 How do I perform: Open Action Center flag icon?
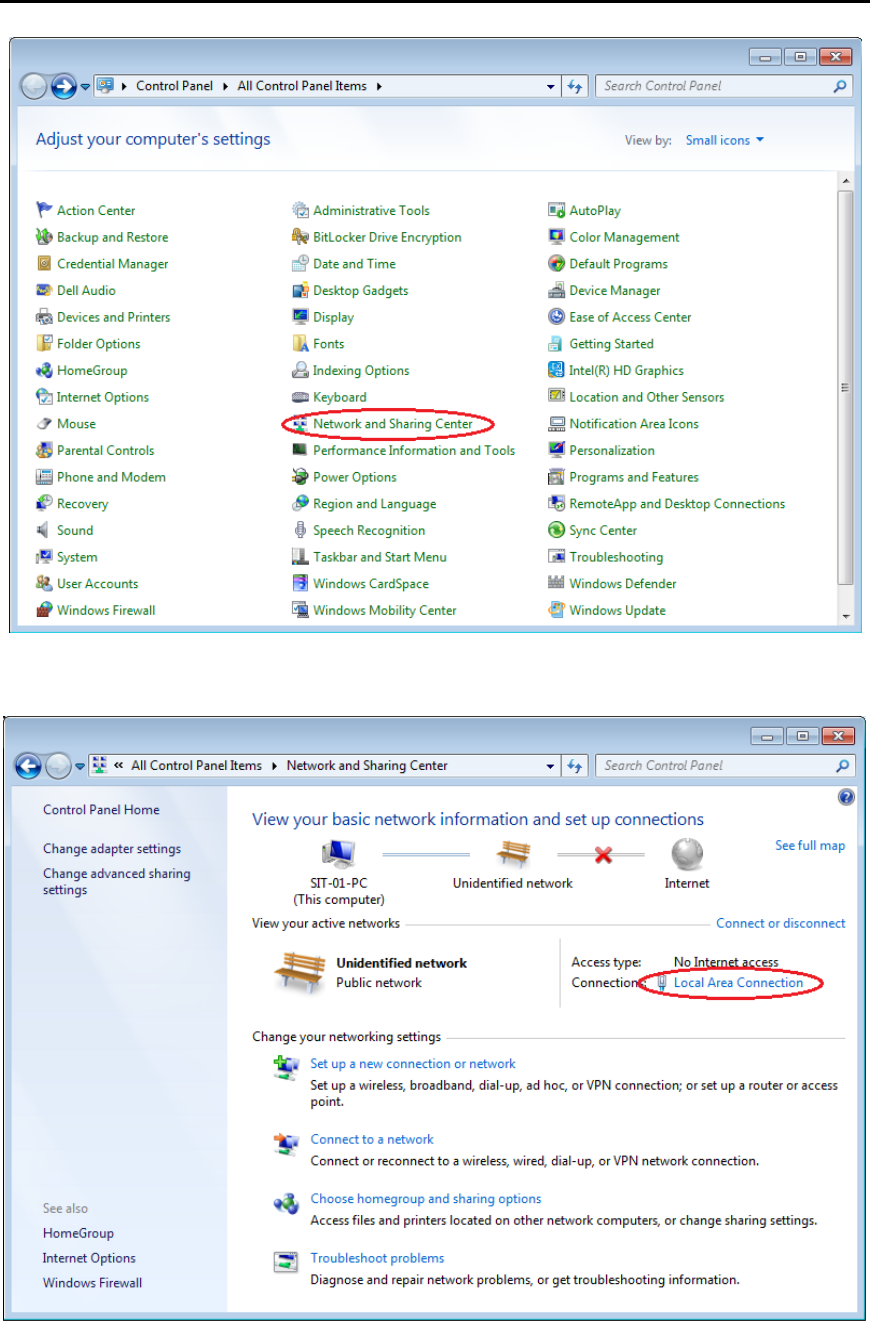coord(44,210)
